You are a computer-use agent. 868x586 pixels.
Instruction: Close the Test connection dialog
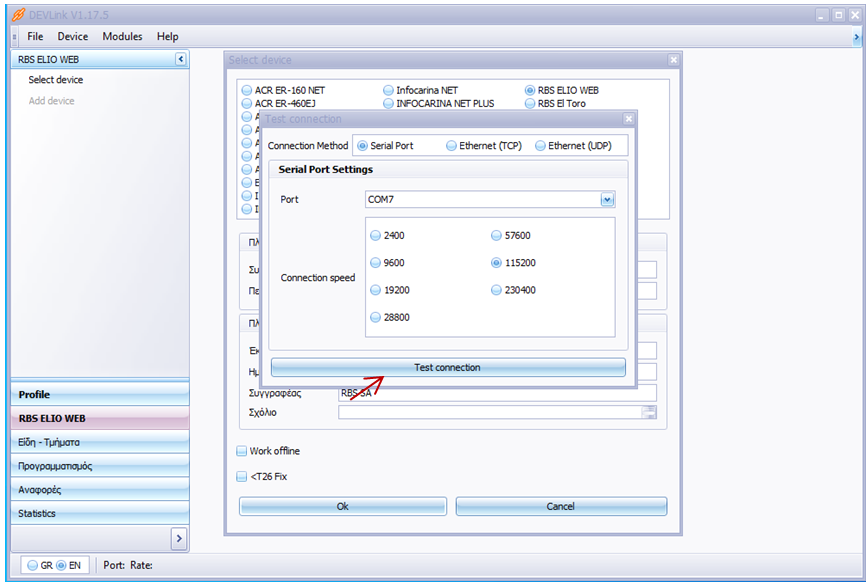click(x=628, y=119)
